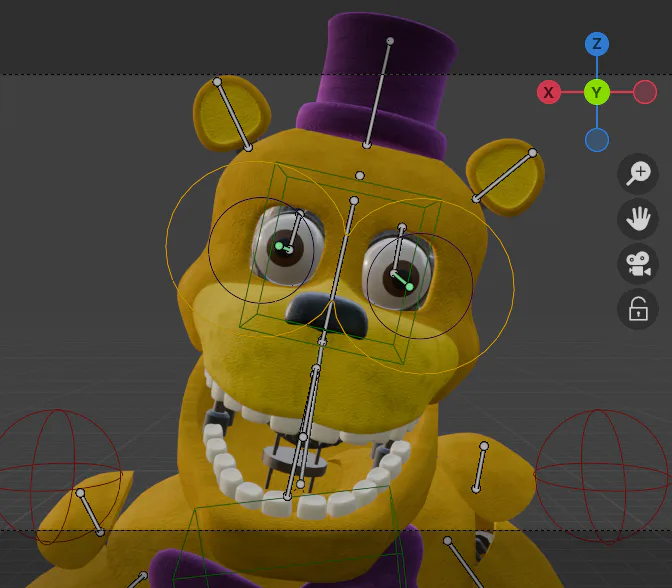Select the long head bone through the nose
This screenshot has height=588, width=672.
(339, 271)
